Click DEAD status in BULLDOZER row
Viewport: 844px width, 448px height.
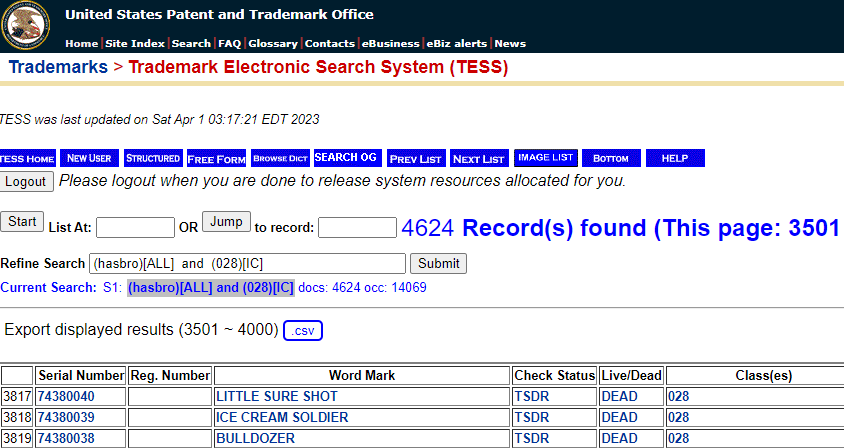point(620,438)
